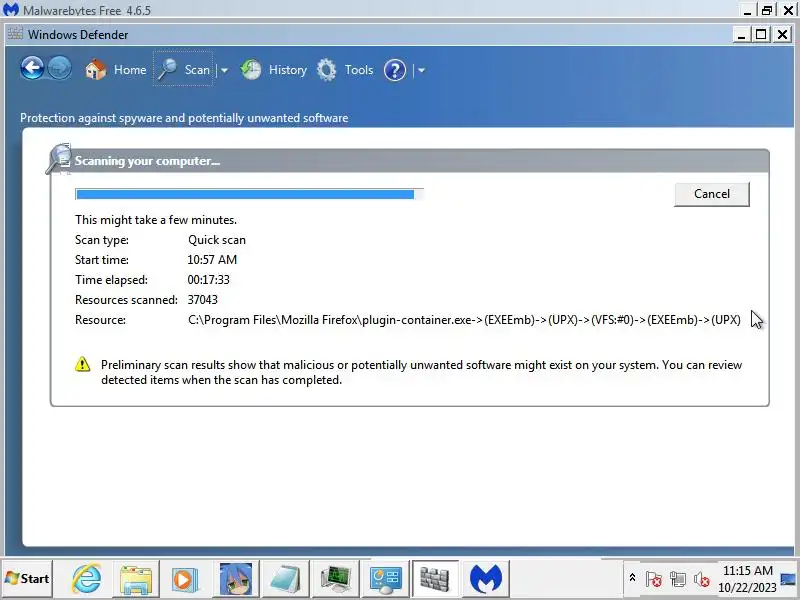This screenshot has height=600, width=800.
Task: Click the show desktop button in the tray
Action: (788, 579)
